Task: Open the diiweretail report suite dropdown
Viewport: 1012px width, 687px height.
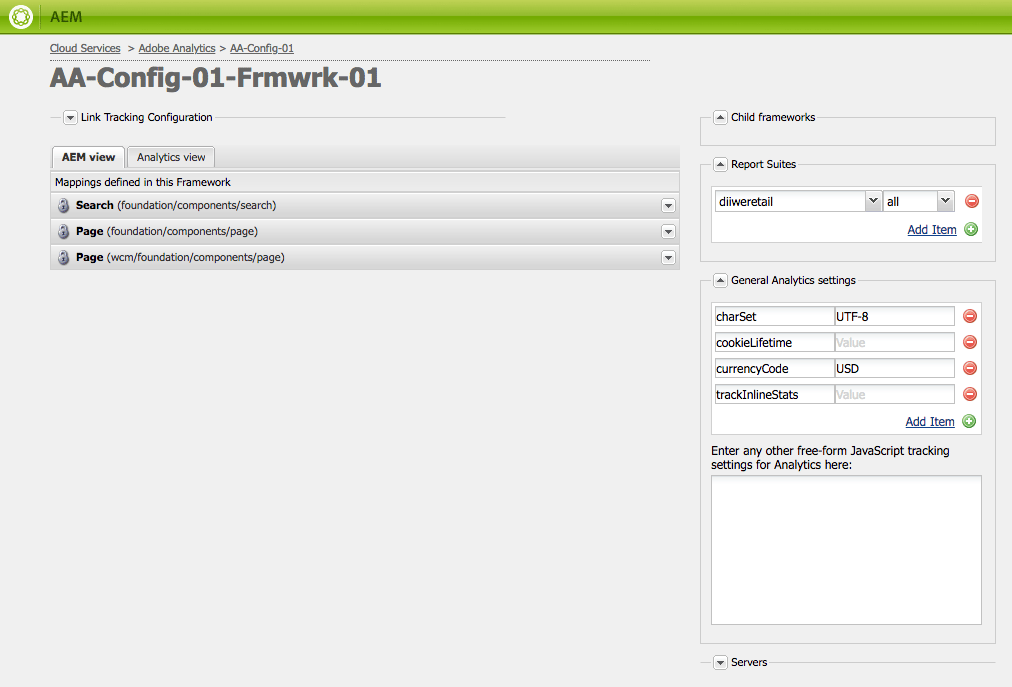Action: 873,200
